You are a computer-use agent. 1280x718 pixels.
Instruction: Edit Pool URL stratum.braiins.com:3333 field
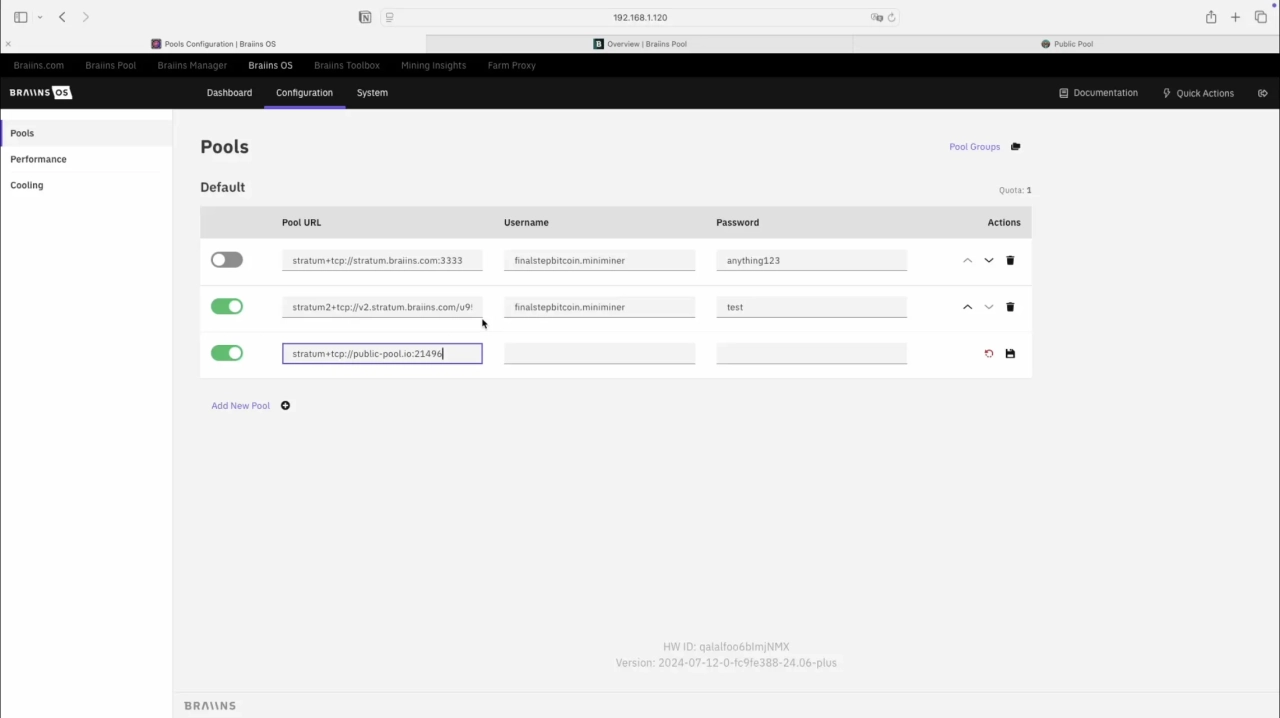click(x=382, y=260)
